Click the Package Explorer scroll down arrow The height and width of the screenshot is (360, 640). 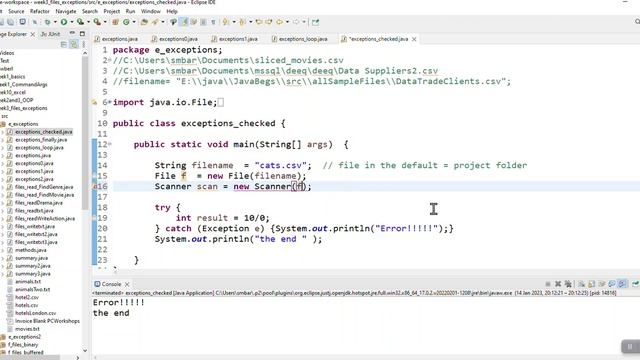tap(85, 350)
